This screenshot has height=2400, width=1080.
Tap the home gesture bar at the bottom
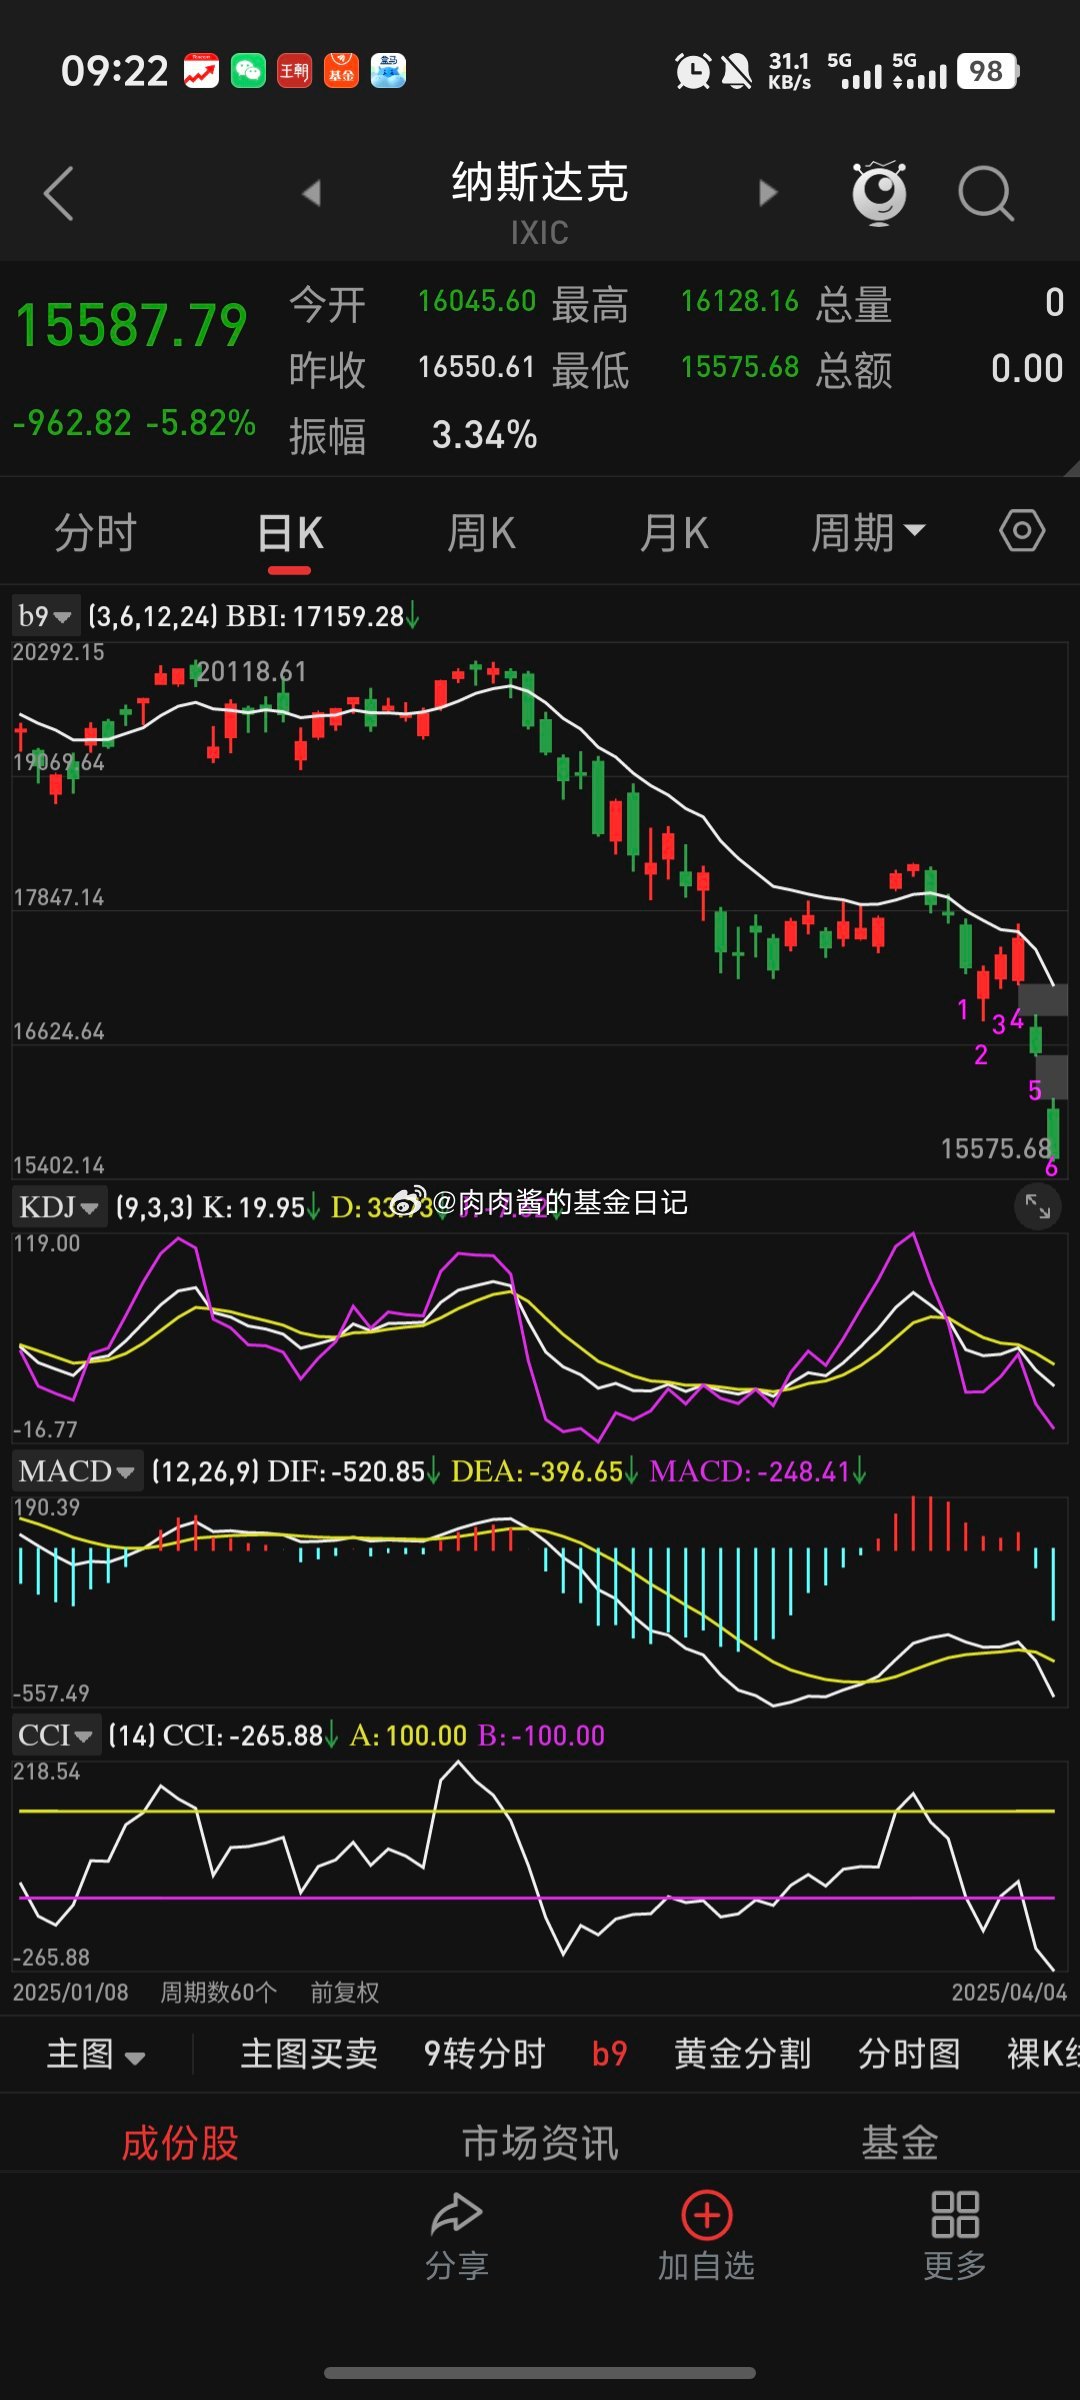[x=540, y=2373]
